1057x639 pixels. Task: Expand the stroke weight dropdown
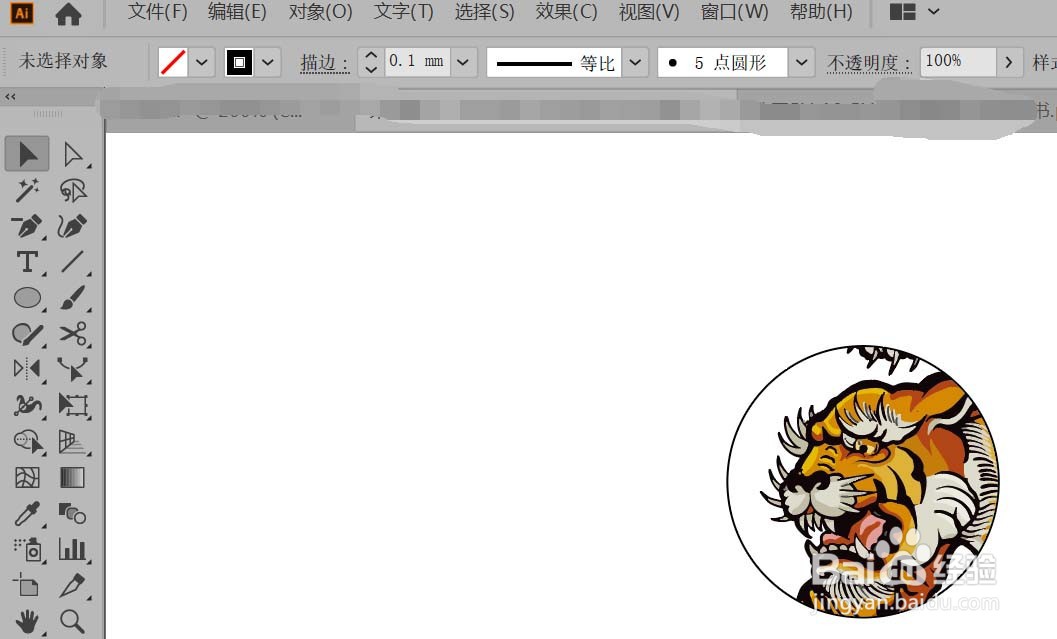463,62
